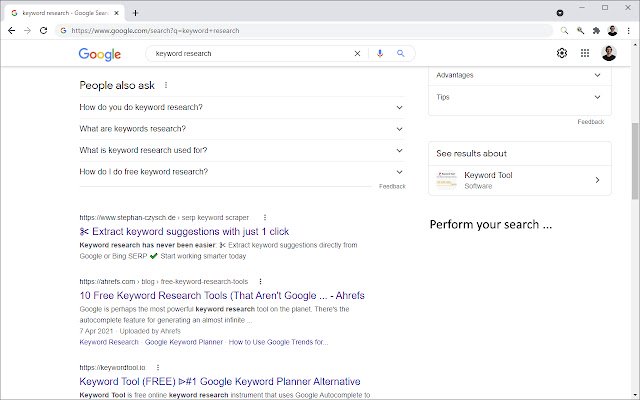This screenshot has width=640, height=400.
Task: Click the browser forward arrow
Action: 27,31
